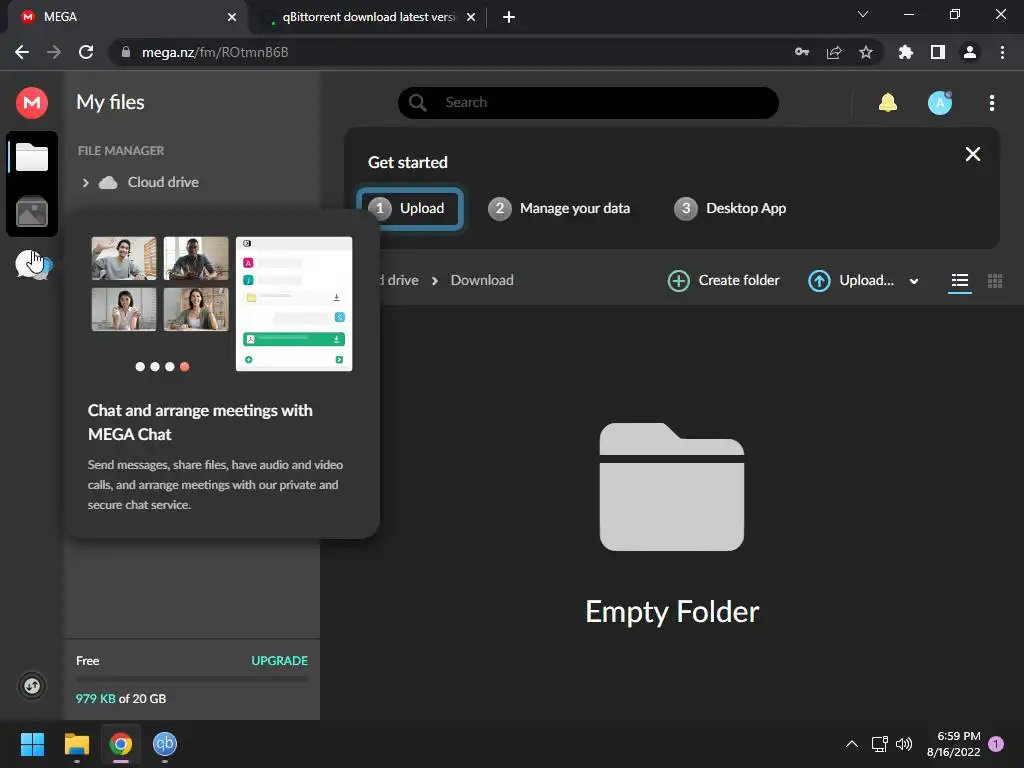Open the saved passwords key icon
1024x768 pixels.
[802, 52]
